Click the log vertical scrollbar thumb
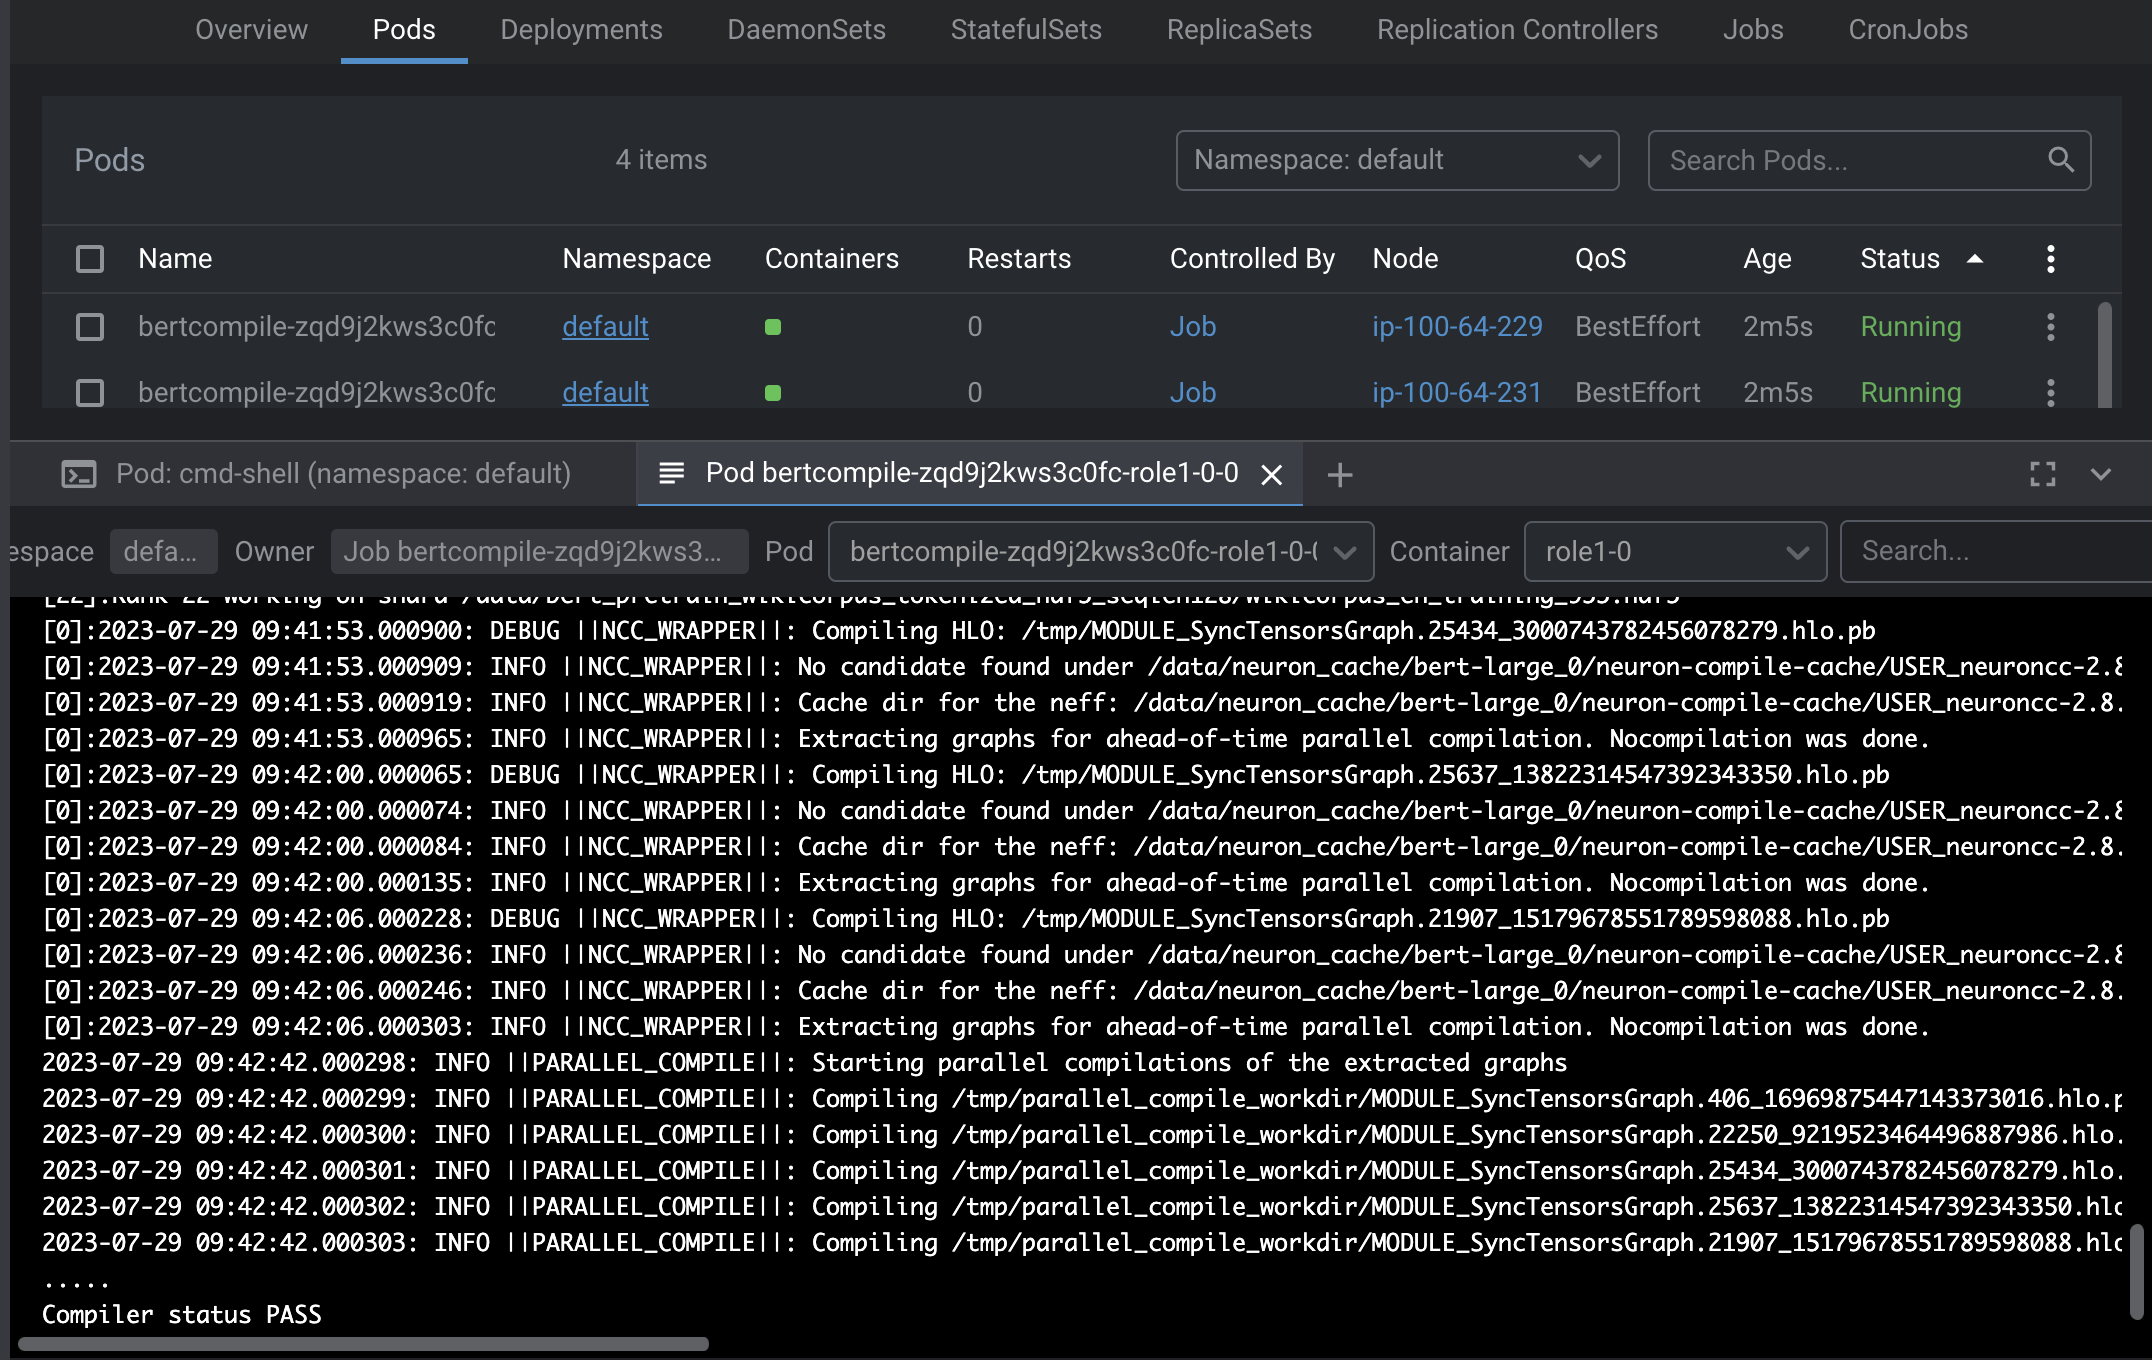Viewport: 2152px width, 1360px height. [2136, 1271]
